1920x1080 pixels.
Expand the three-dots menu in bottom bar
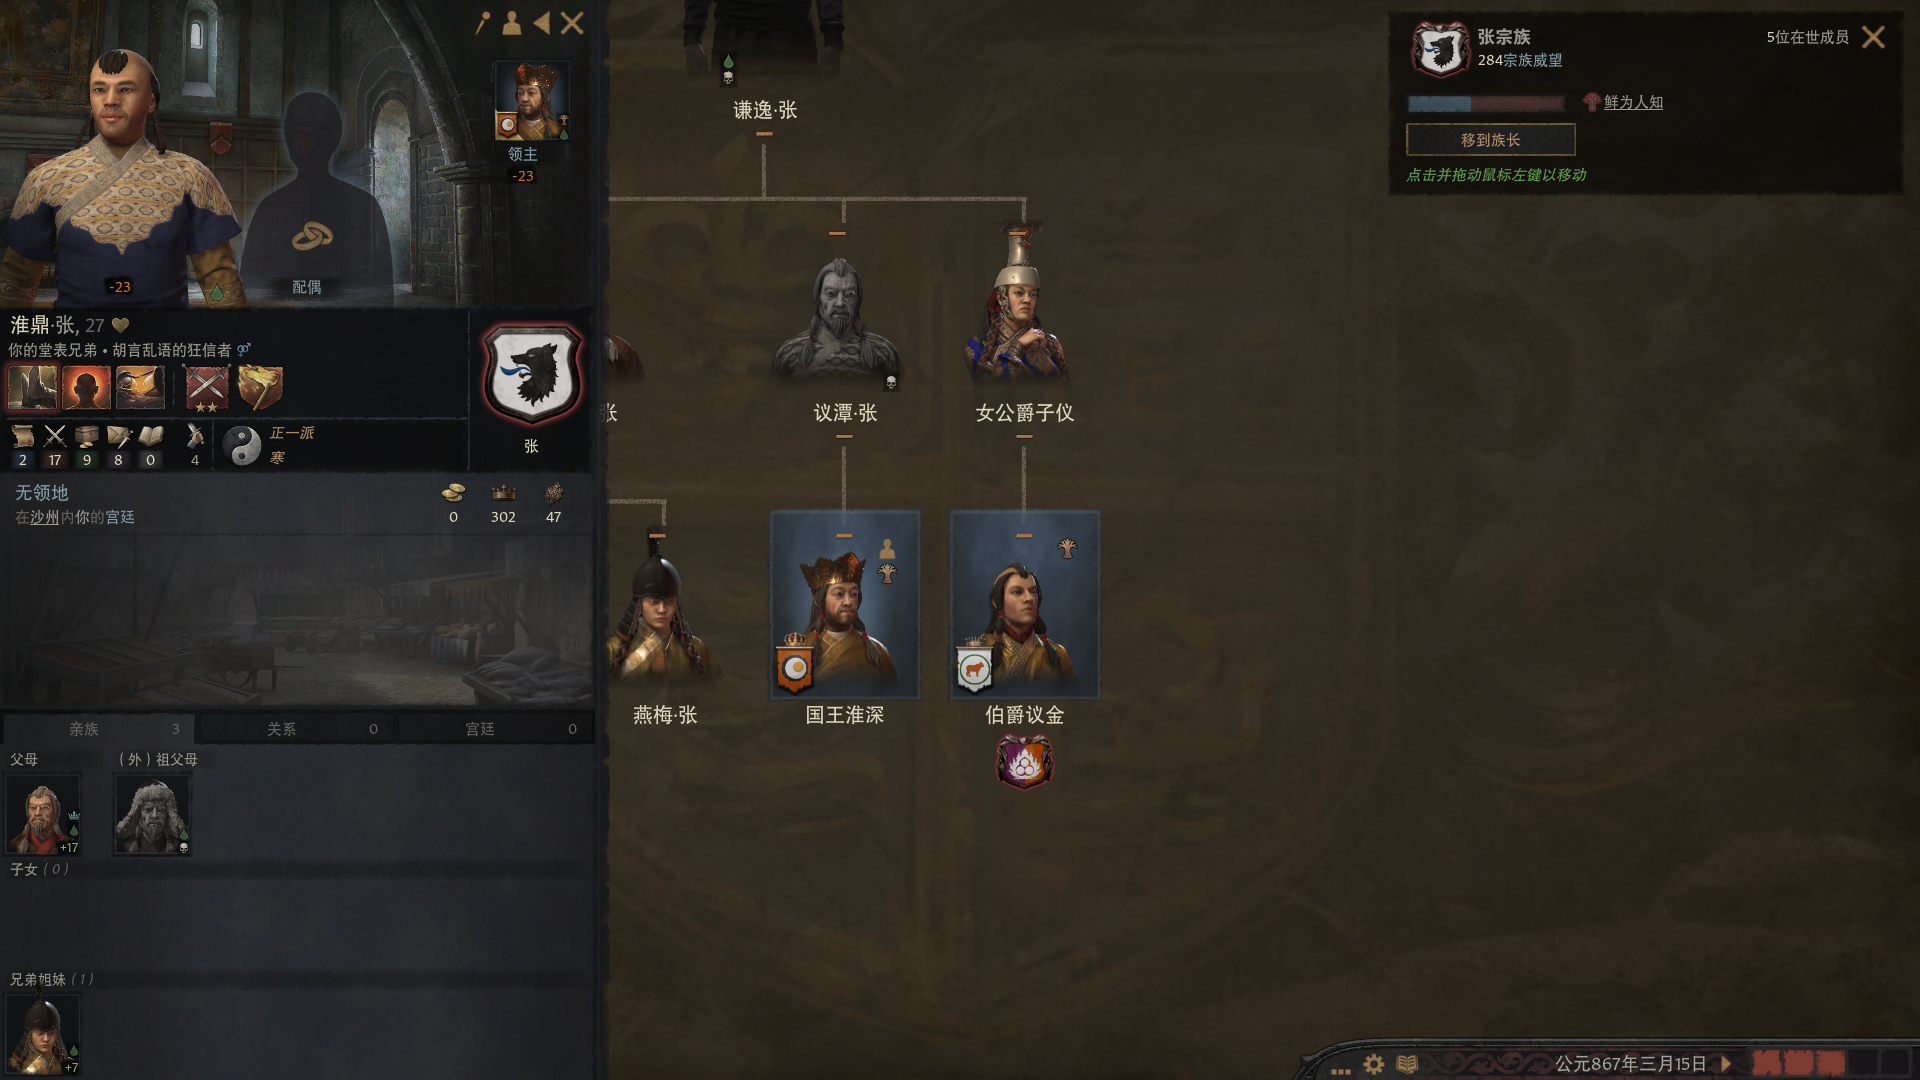tap(1341, 1070)
